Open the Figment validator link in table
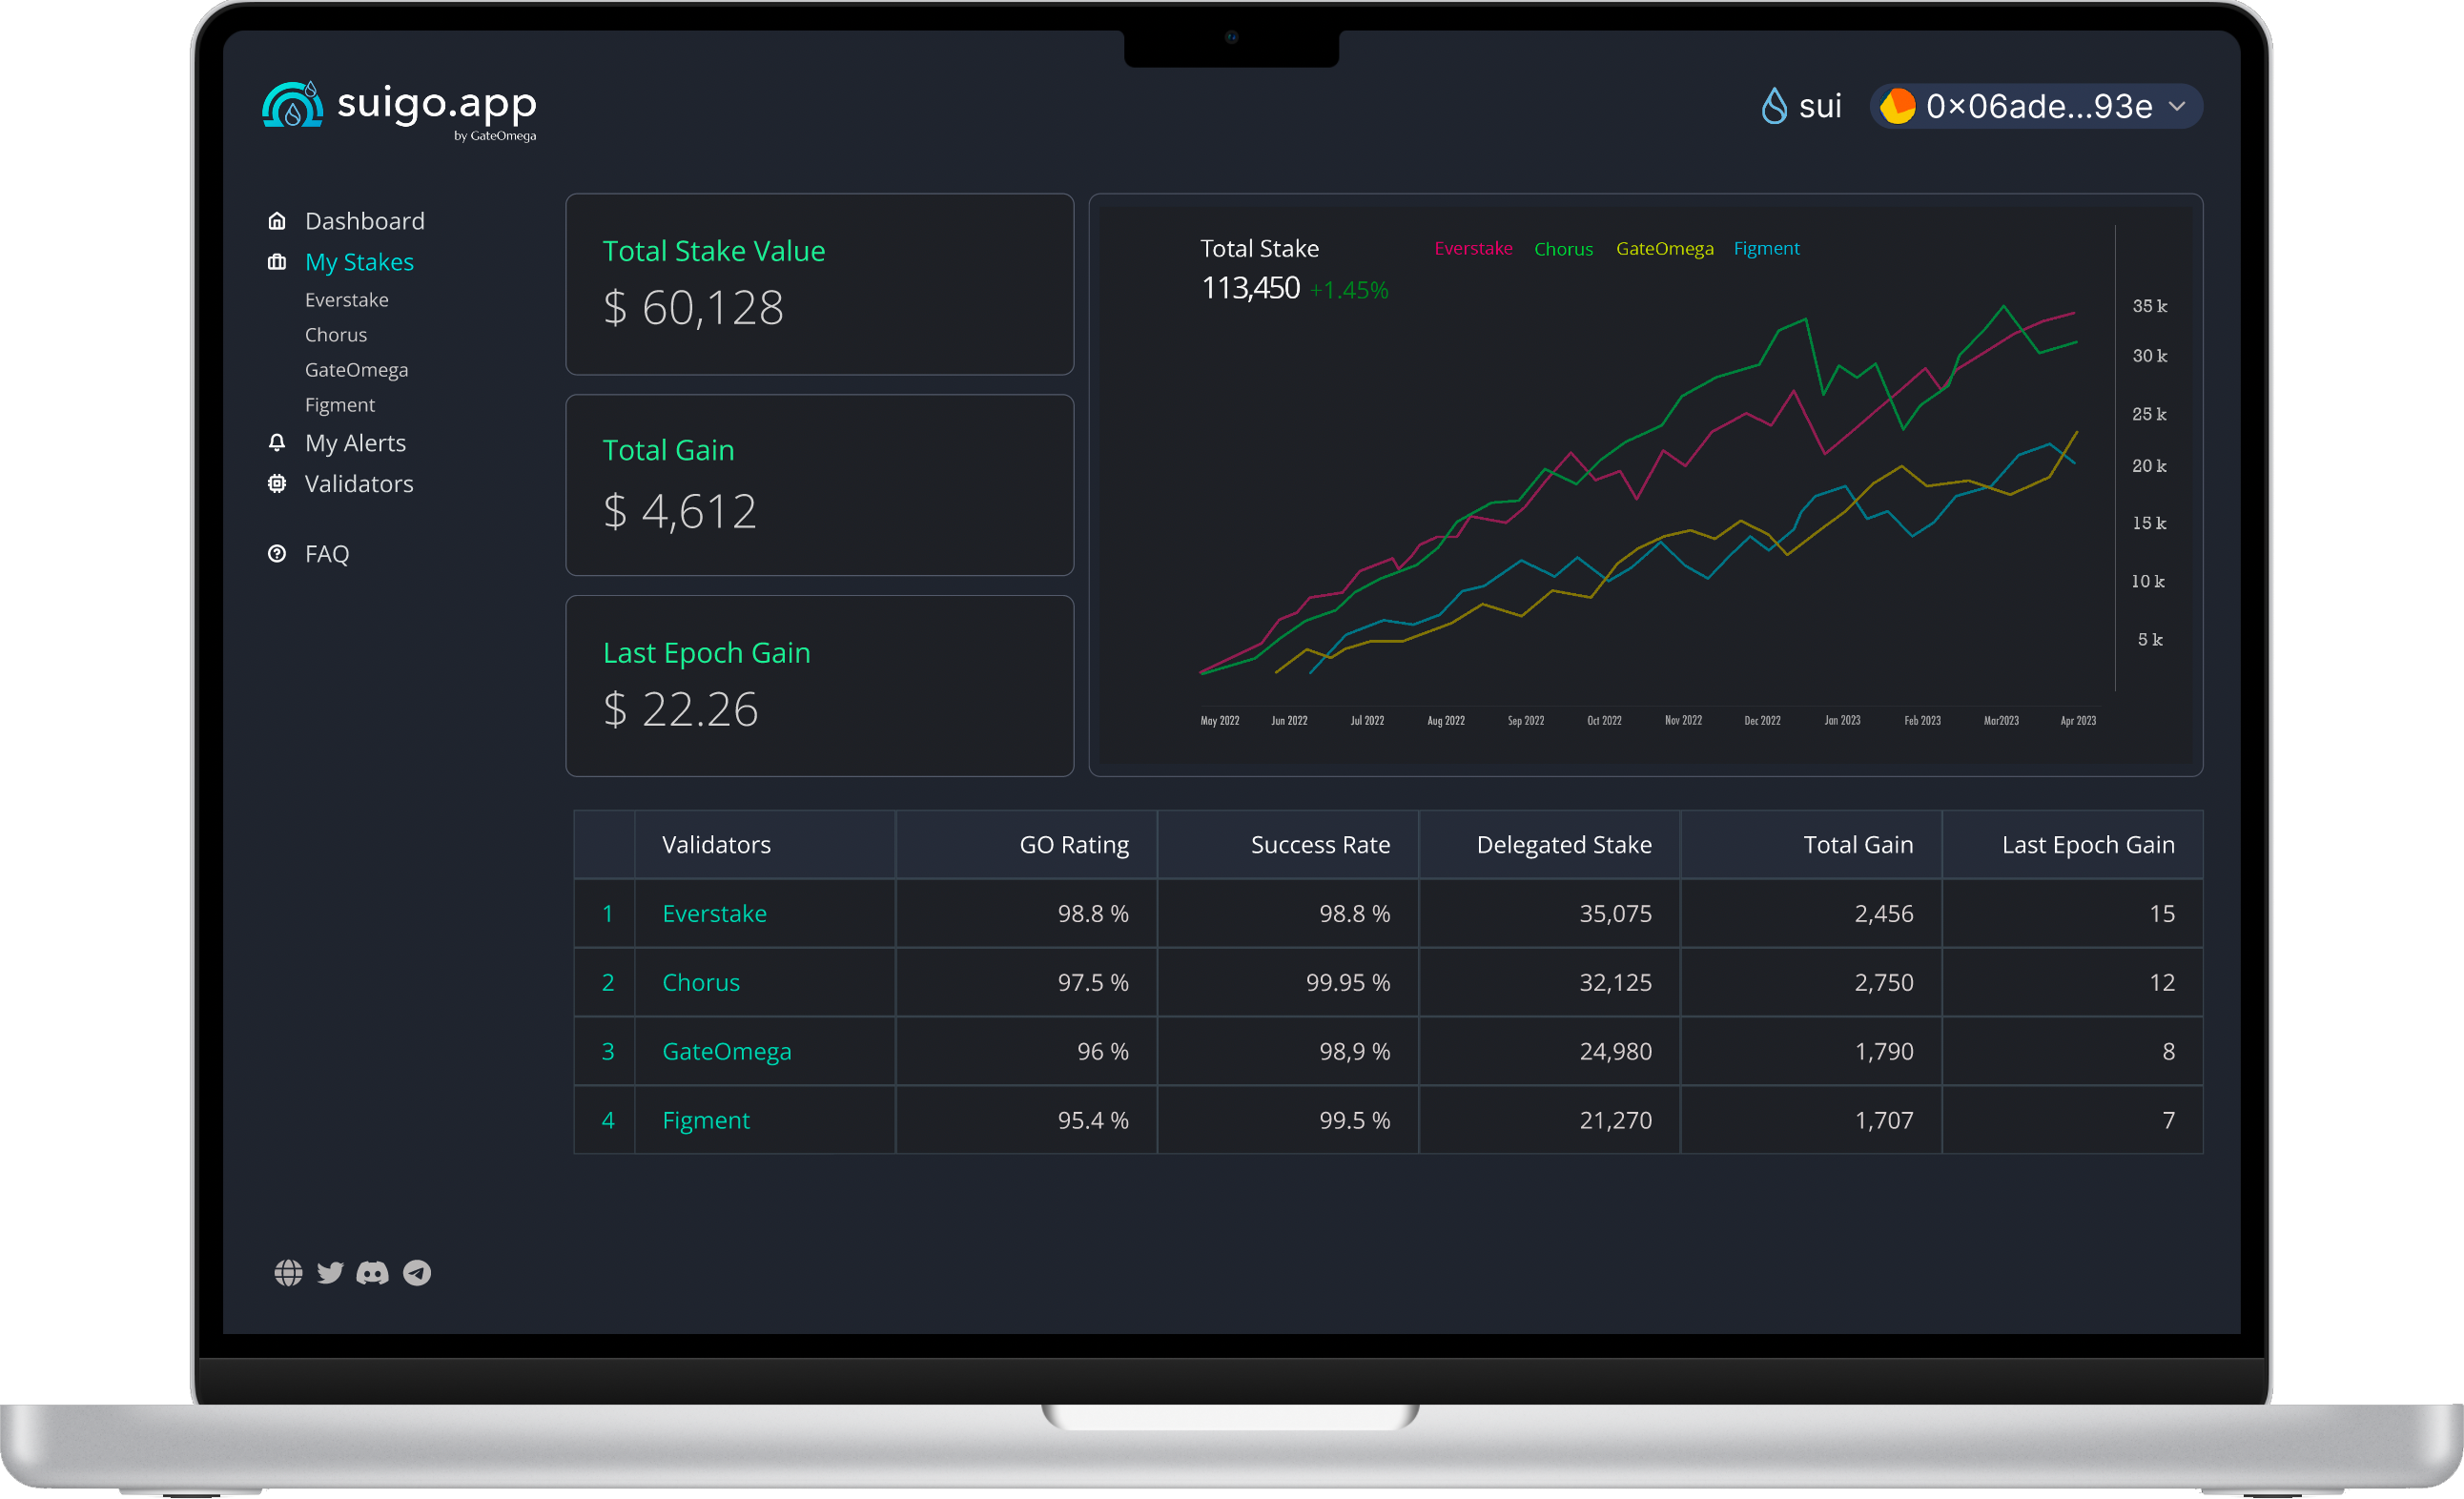The height and width of the screenshot is (1499, 2464). (x=706, y=1120)
